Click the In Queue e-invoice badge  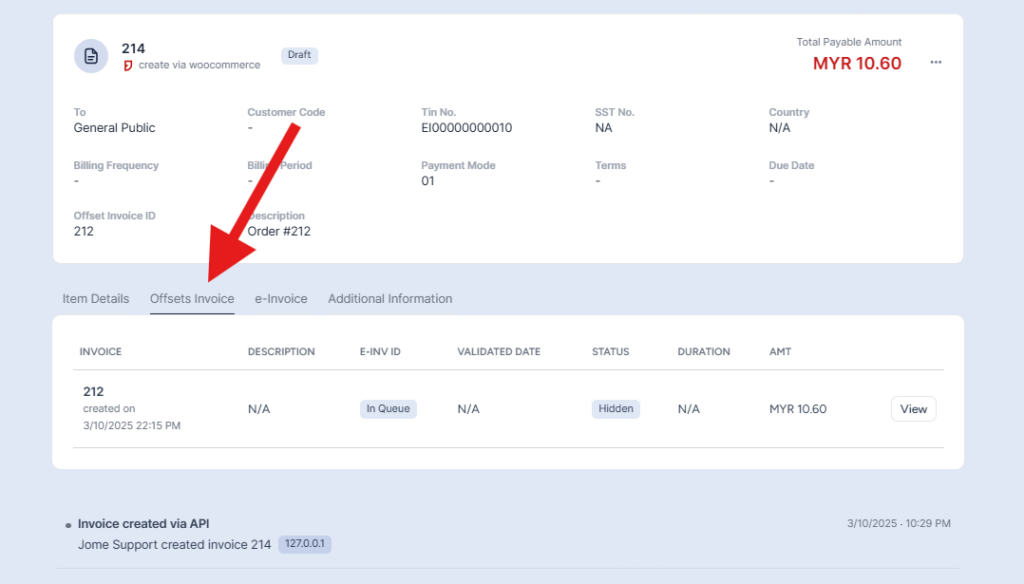[x=388, y=409]
